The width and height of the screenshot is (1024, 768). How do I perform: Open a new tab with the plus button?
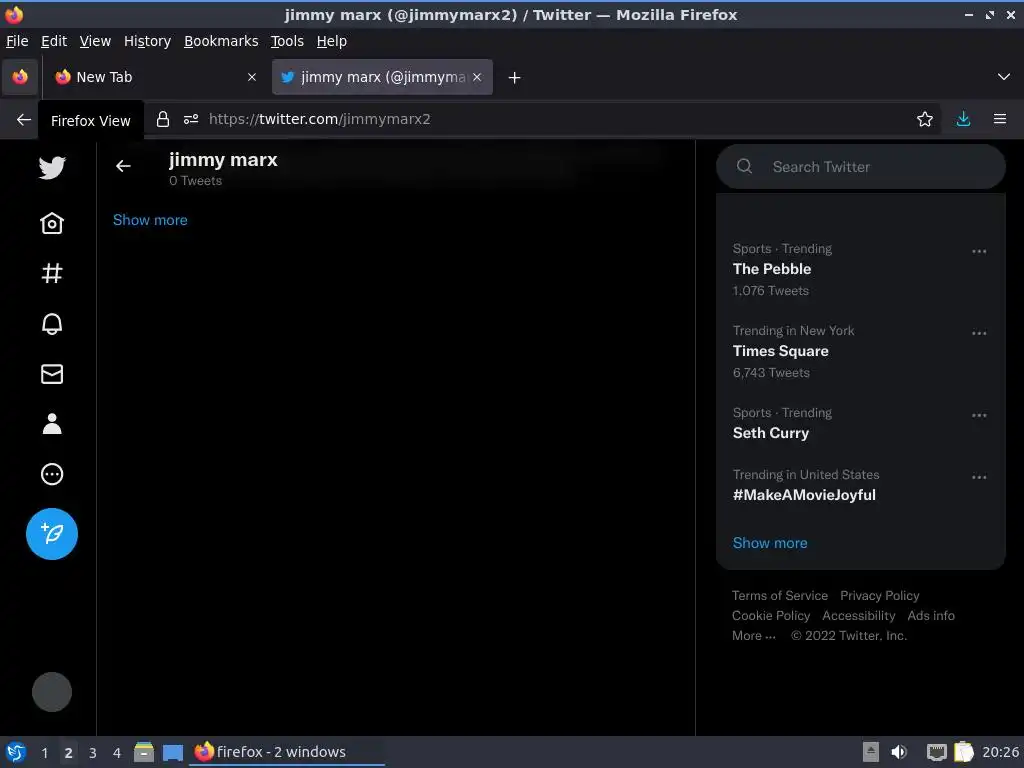coord(515,78)
